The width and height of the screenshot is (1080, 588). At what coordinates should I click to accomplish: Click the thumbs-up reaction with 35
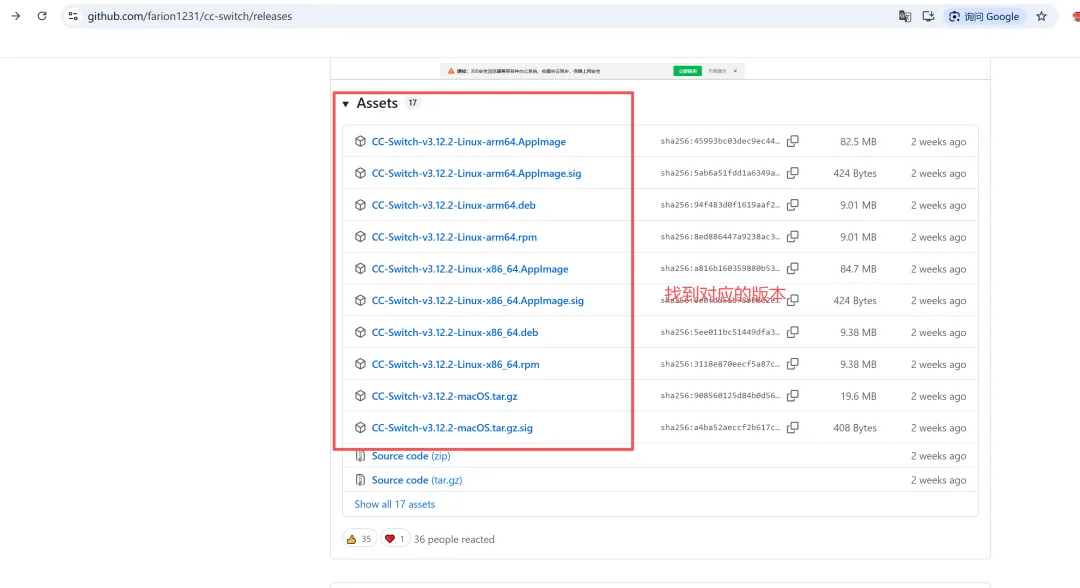[x=359, y=539]
